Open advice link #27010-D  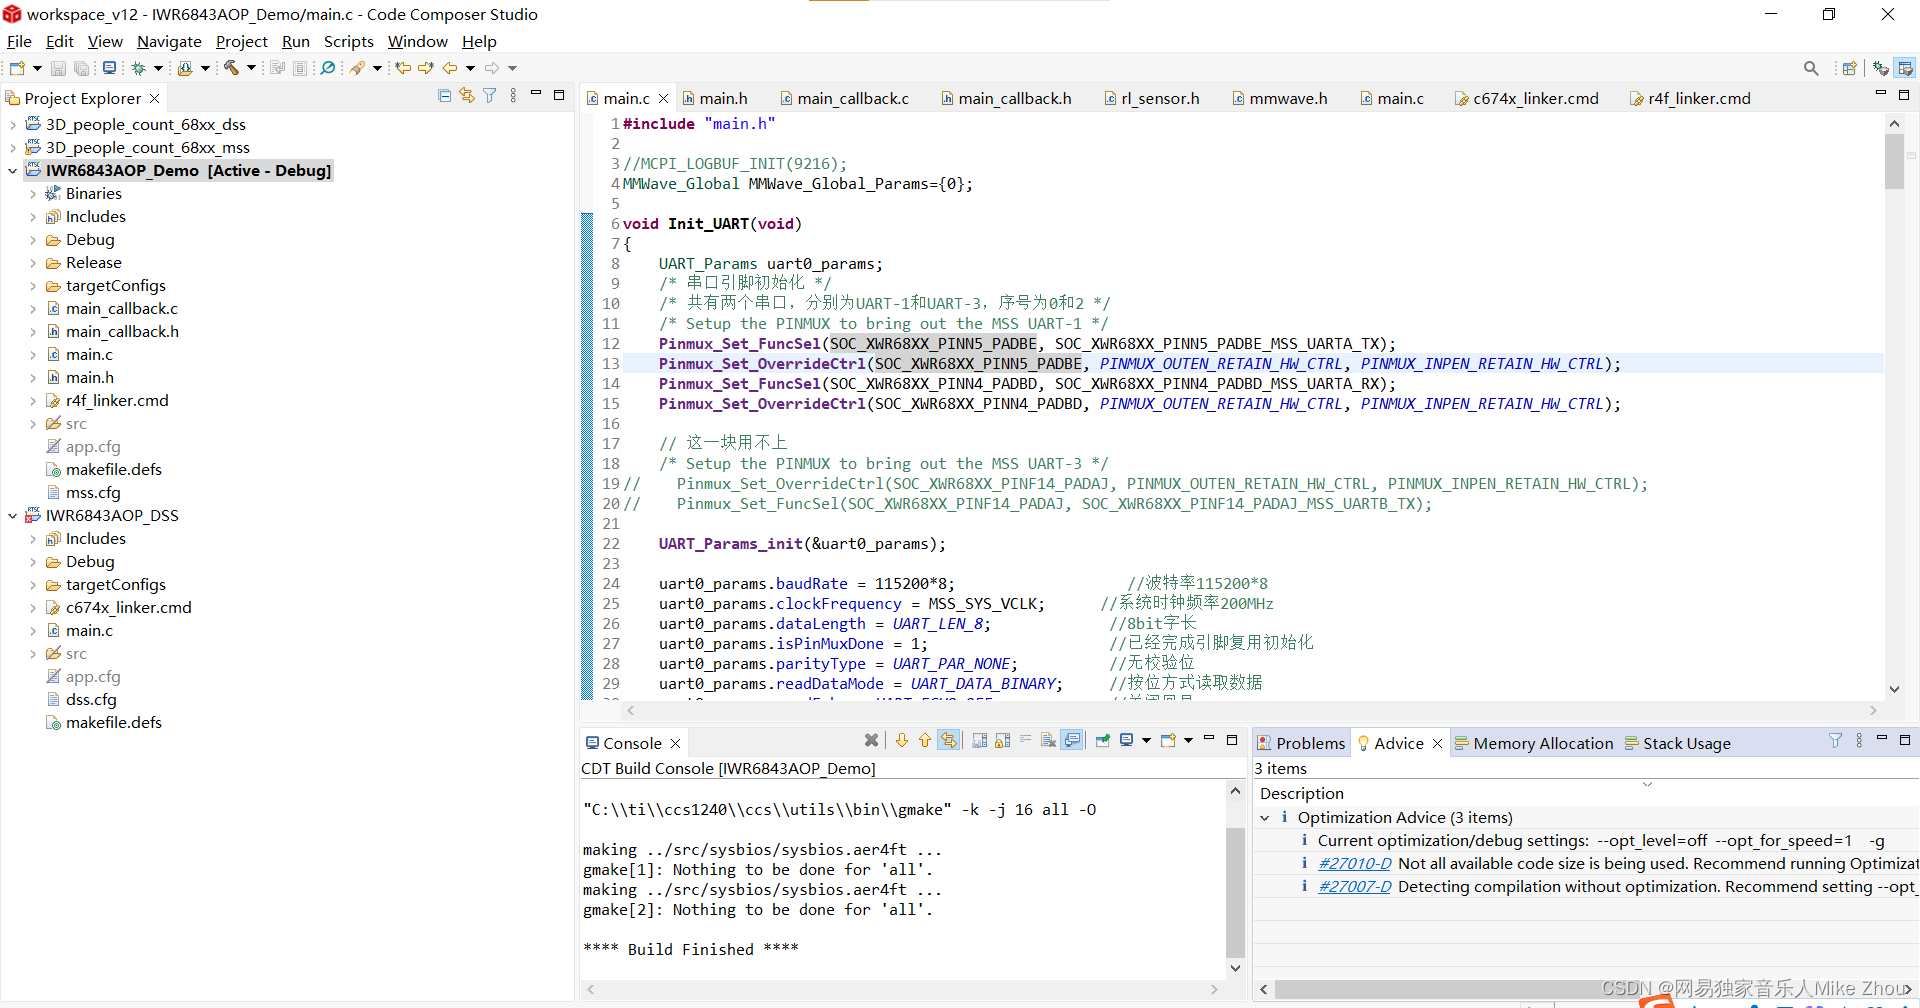coord(1354,863)
